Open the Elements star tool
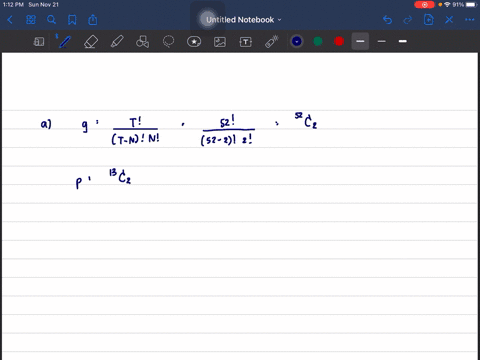480x360 pixels. (194, 42)
